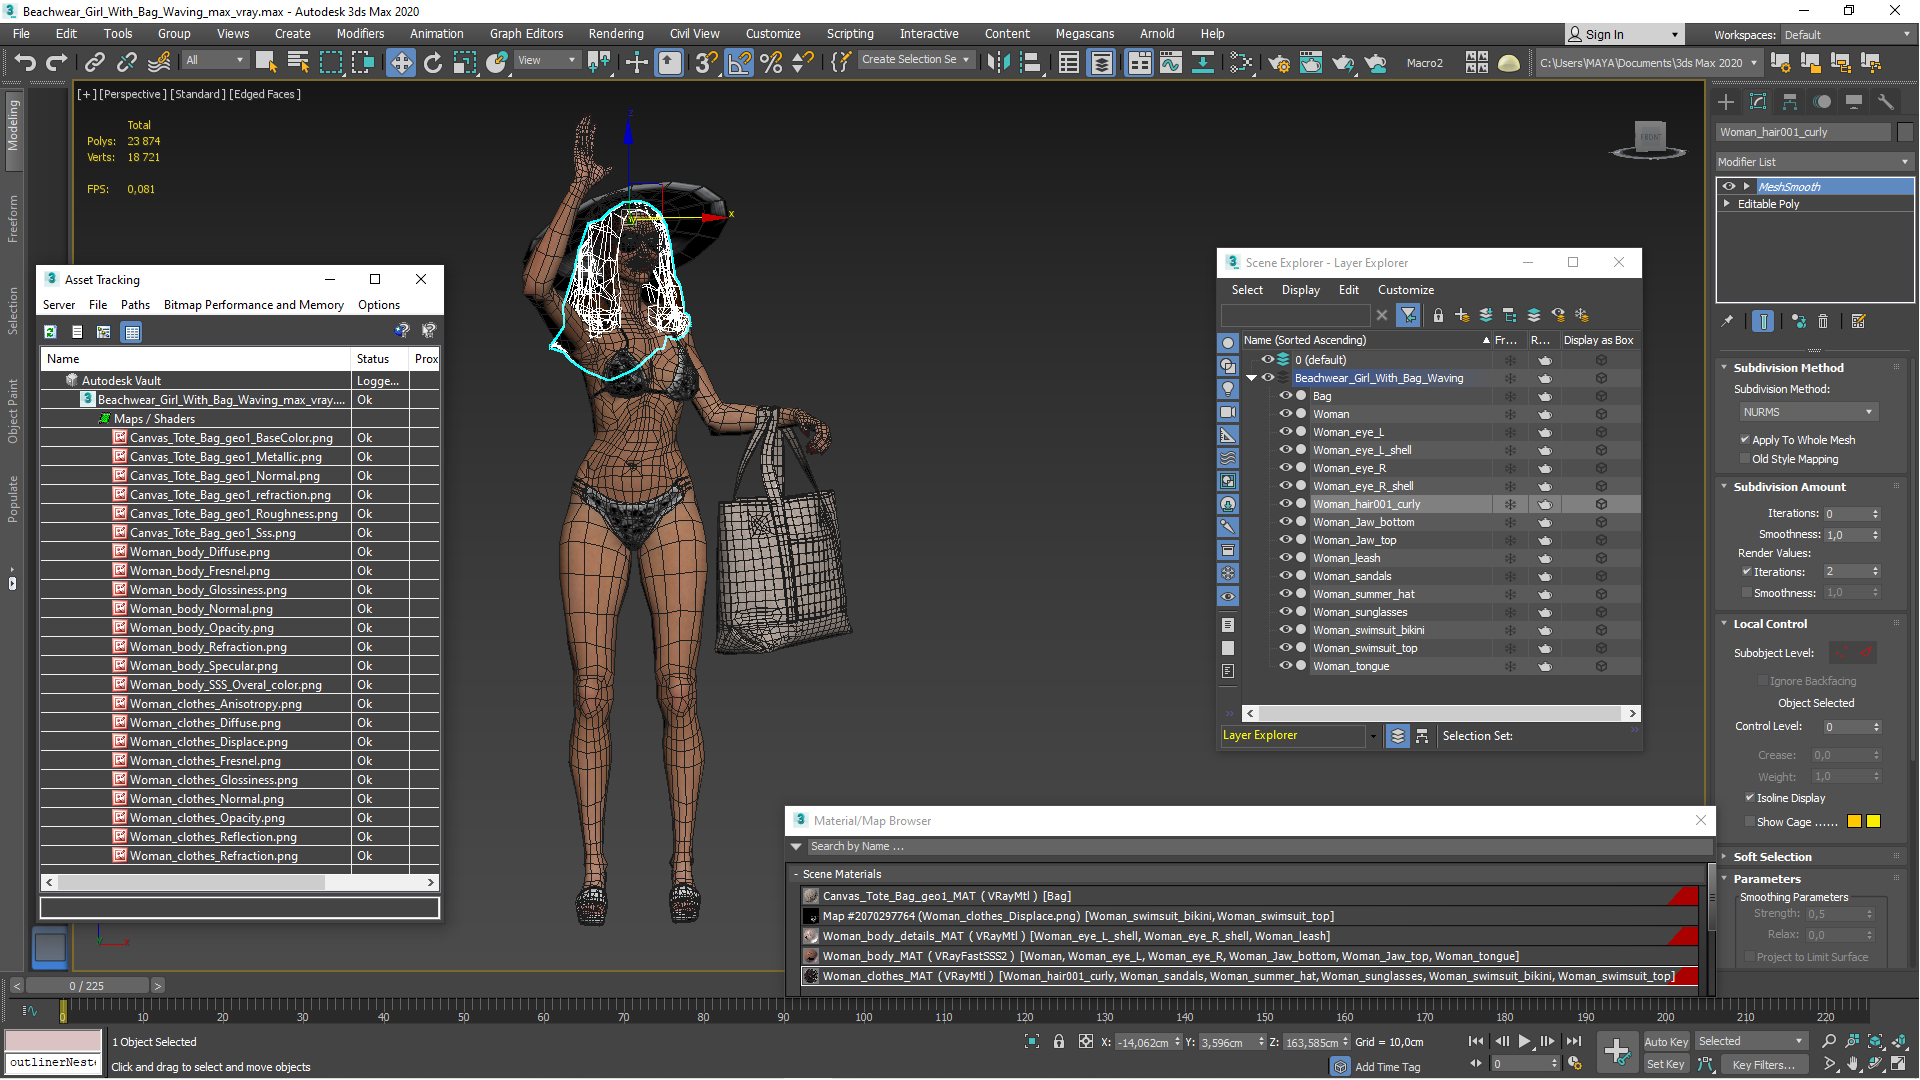Open the Hierarchy command panel tab
Viewport: 1920px width, 1080px height.
[x=1790, y=102]
